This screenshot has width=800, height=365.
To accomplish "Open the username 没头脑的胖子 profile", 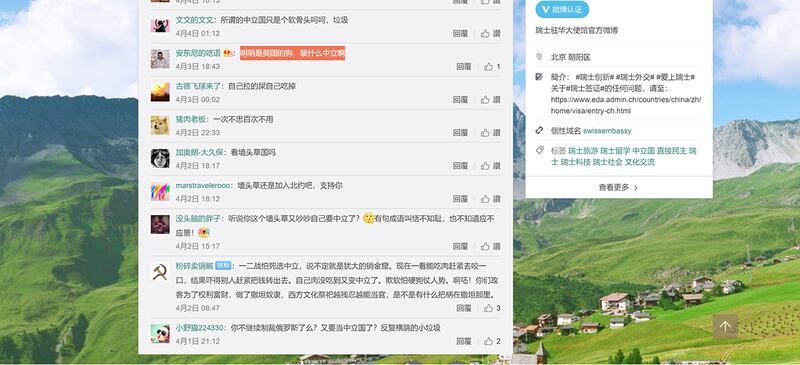I will tap(198, 218).
